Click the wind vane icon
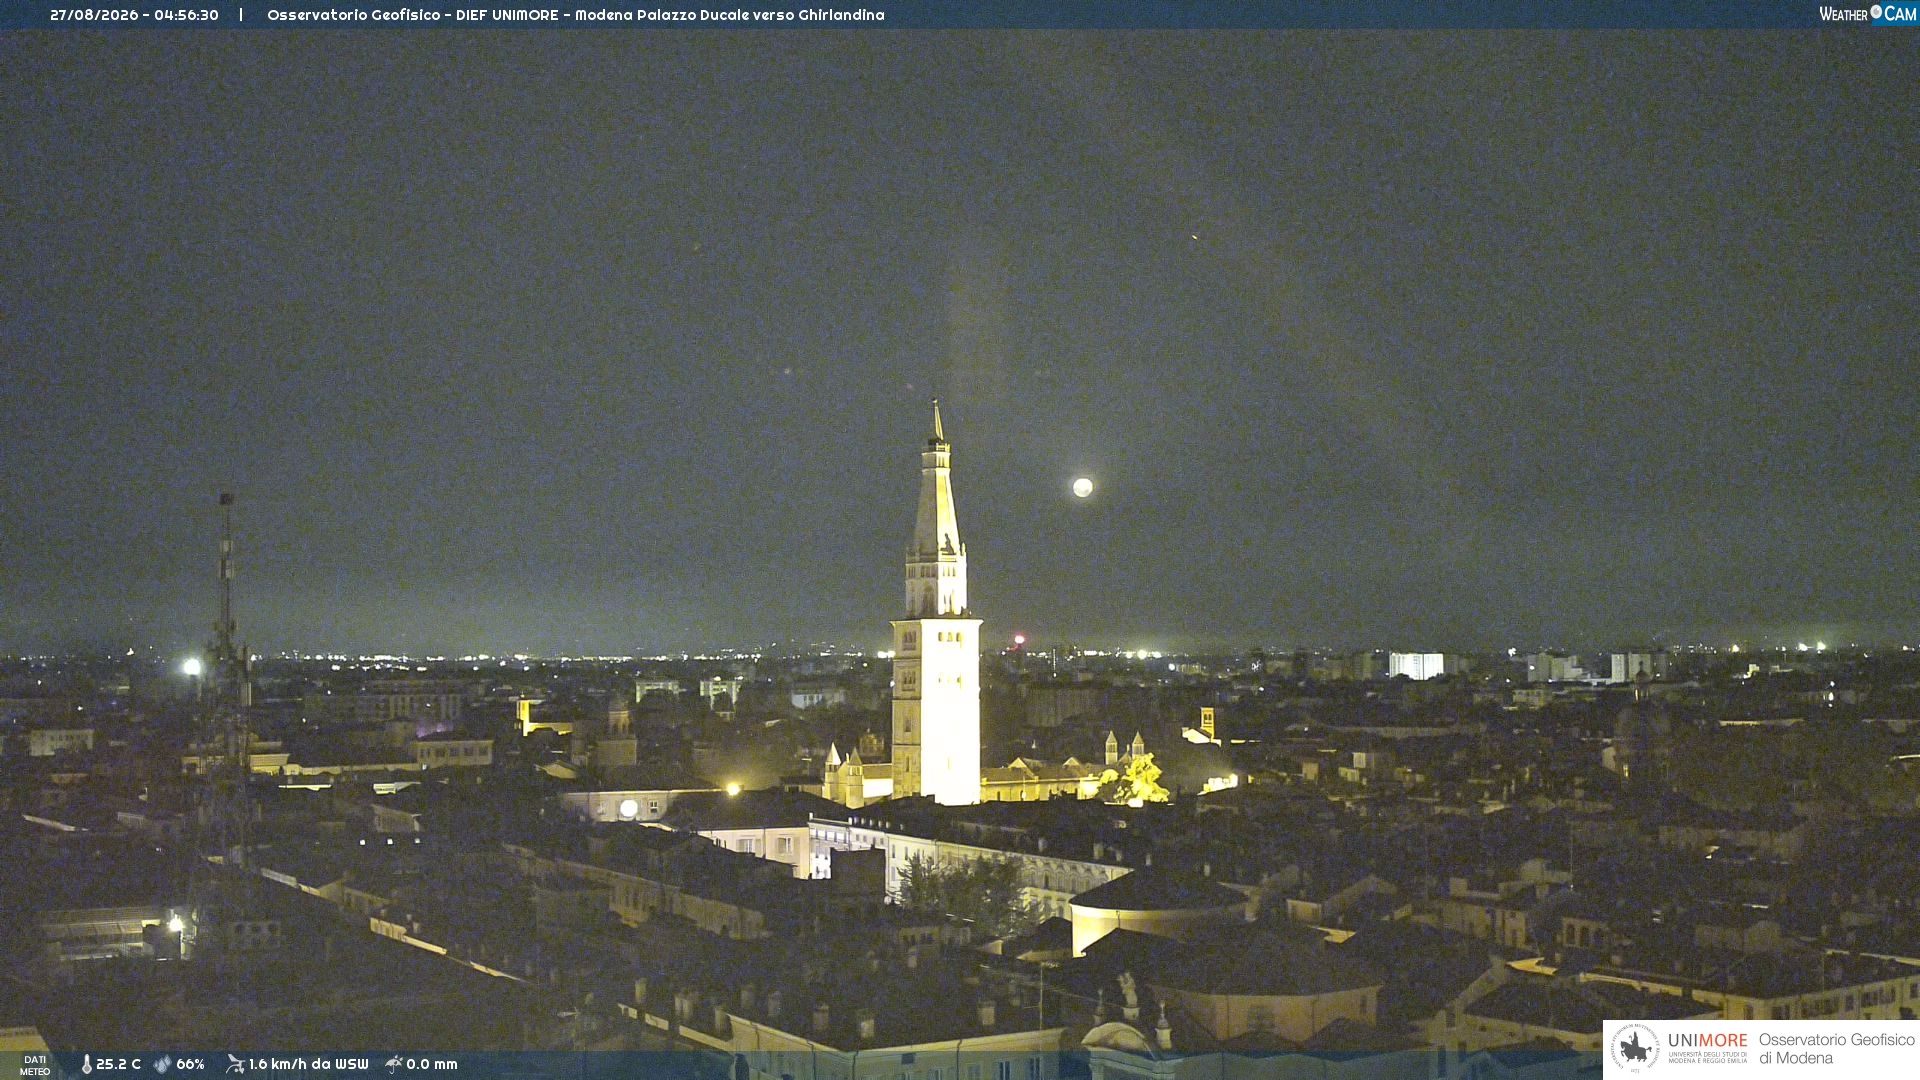1920x1080 pixels. [x=235, y=1064]
